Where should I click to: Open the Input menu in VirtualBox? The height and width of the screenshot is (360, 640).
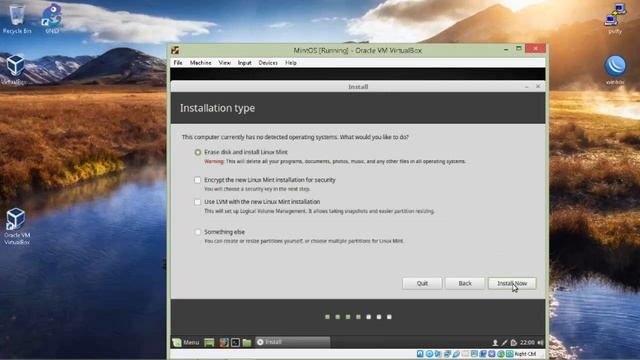click(244, 63)
